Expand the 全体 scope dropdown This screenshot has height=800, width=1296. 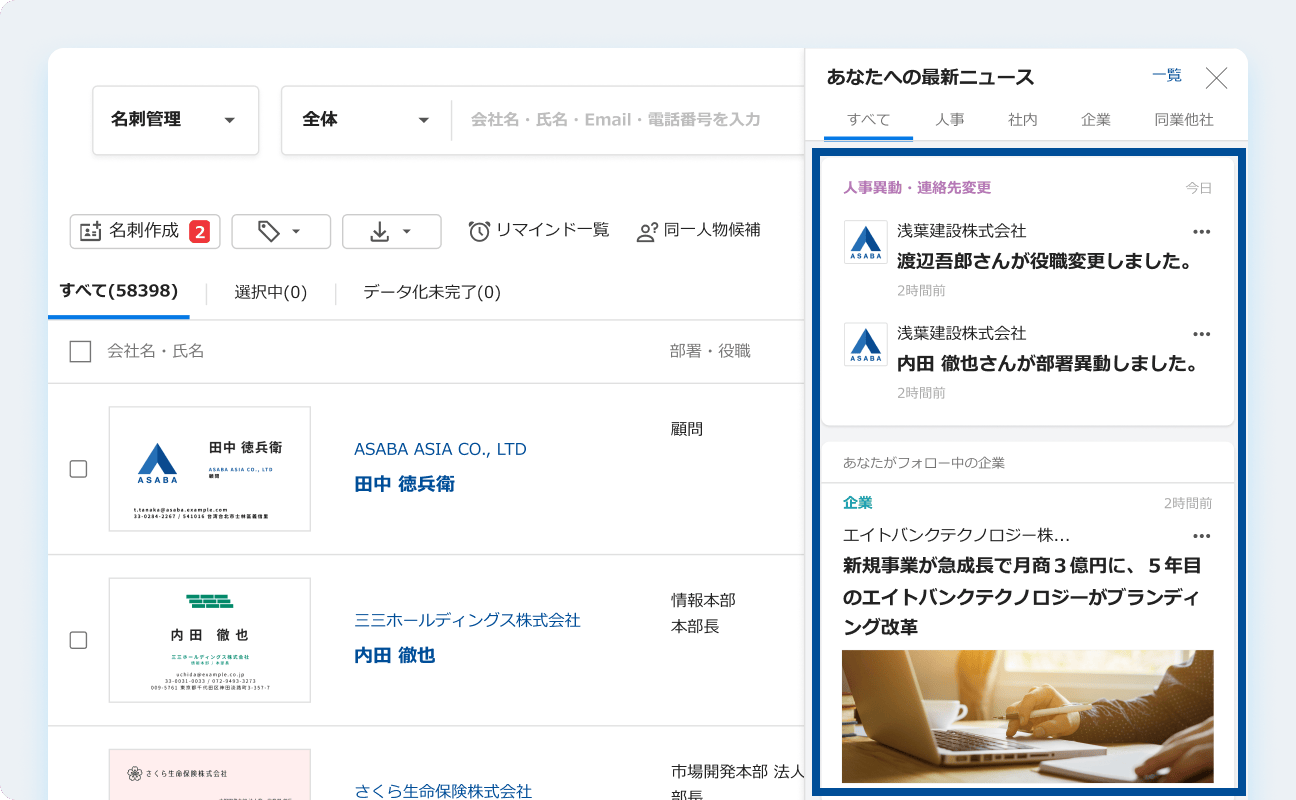tap(366, 120)
